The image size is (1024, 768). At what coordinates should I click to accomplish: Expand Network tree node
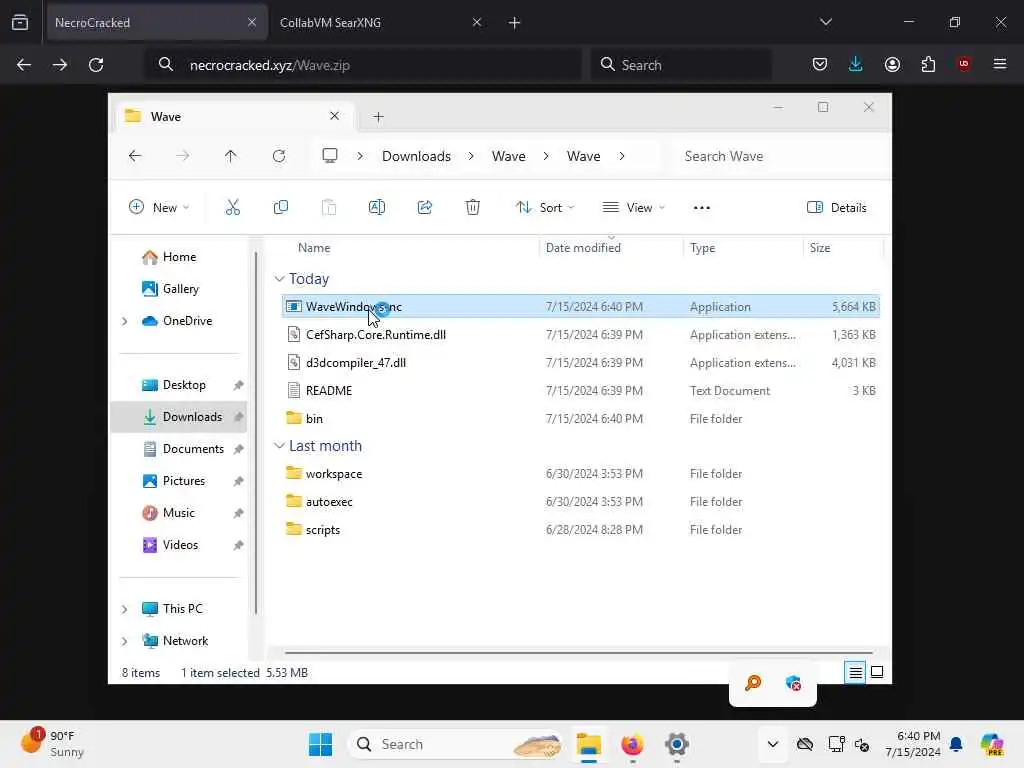[x=125, y=641]
